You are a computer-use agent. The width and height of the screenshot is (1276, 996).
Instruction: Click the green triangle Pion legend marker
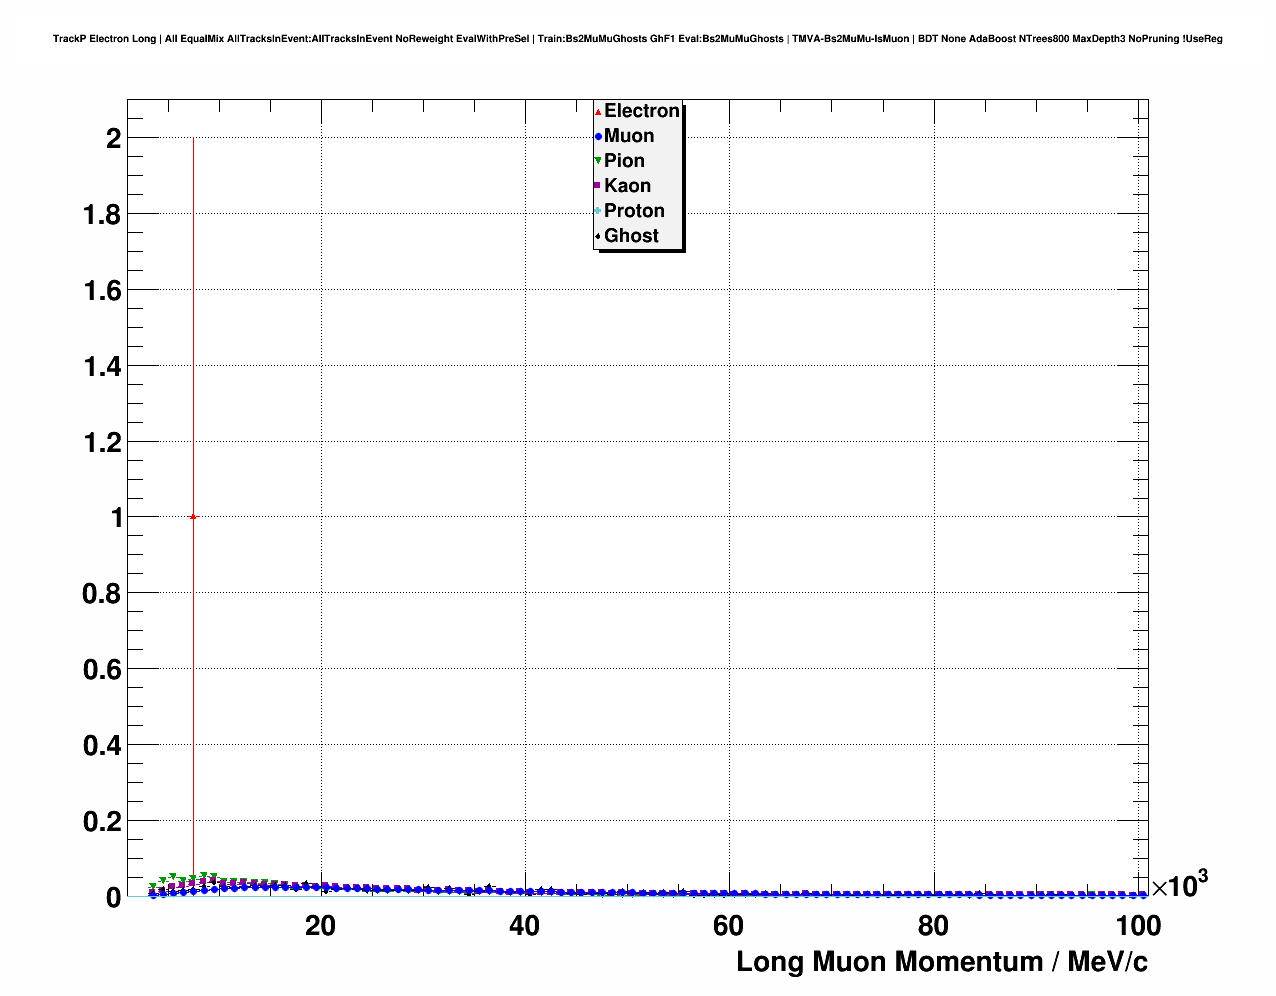598,161
